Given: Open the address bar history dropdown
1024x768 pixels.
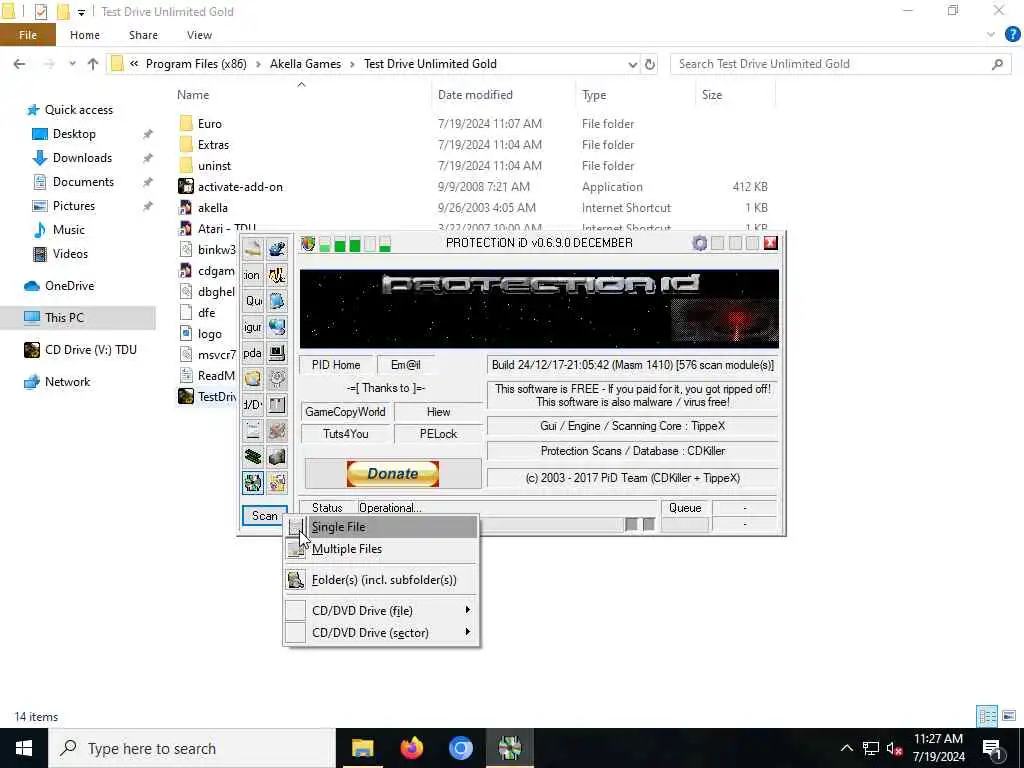Looking at the screenshot, I should click(632, 64).
